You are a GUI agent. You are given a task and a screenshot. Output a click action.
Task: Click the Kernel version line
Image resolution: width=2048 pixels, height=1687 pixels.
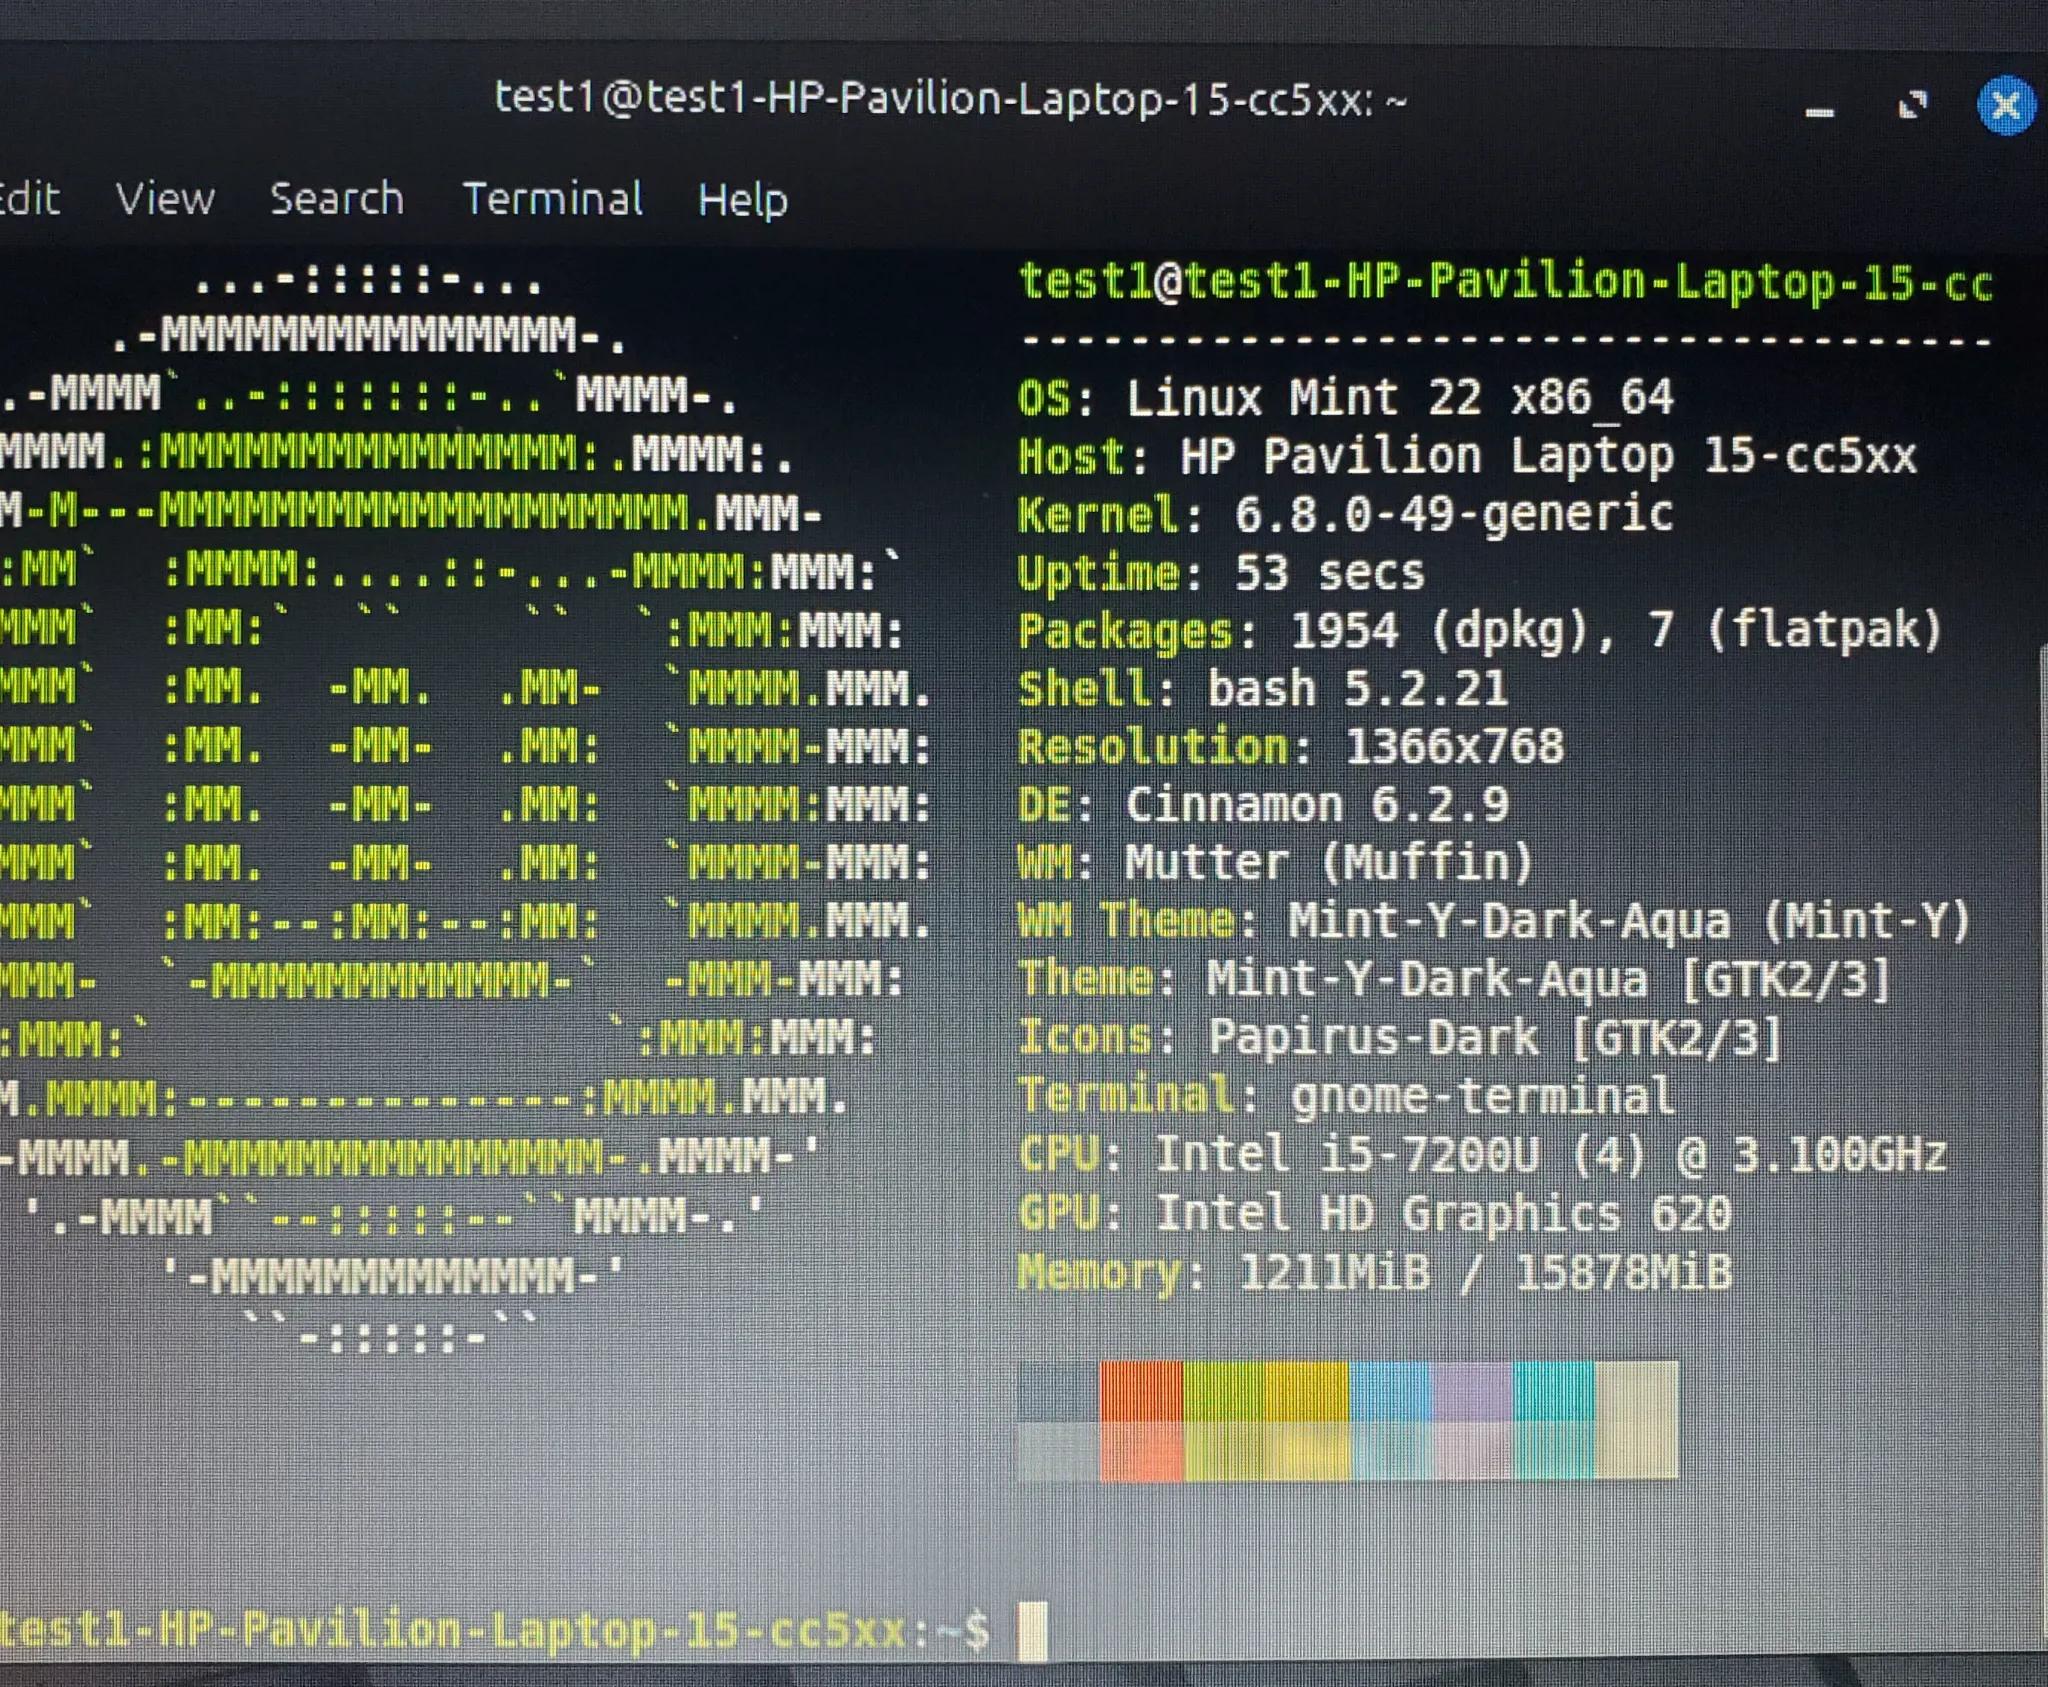[1344, 515]
